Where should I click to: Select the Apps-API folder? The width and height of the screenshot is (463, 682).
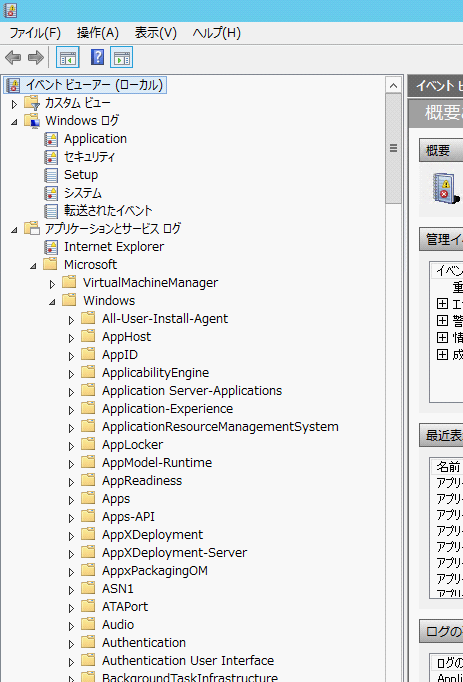coord(128,517)
